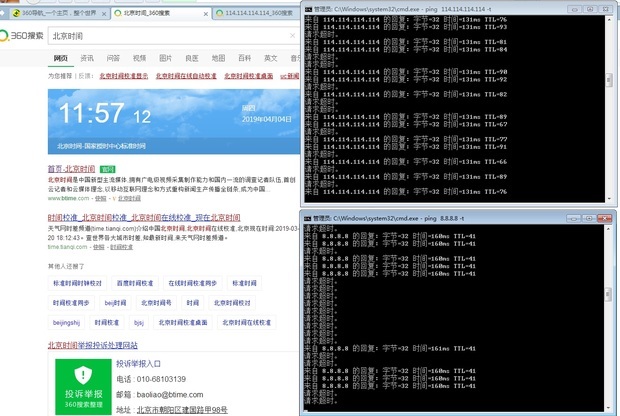Click the 电话: 010-68103139 text
This screenshot has height=416, width=620.
click(x=151, y=379)
